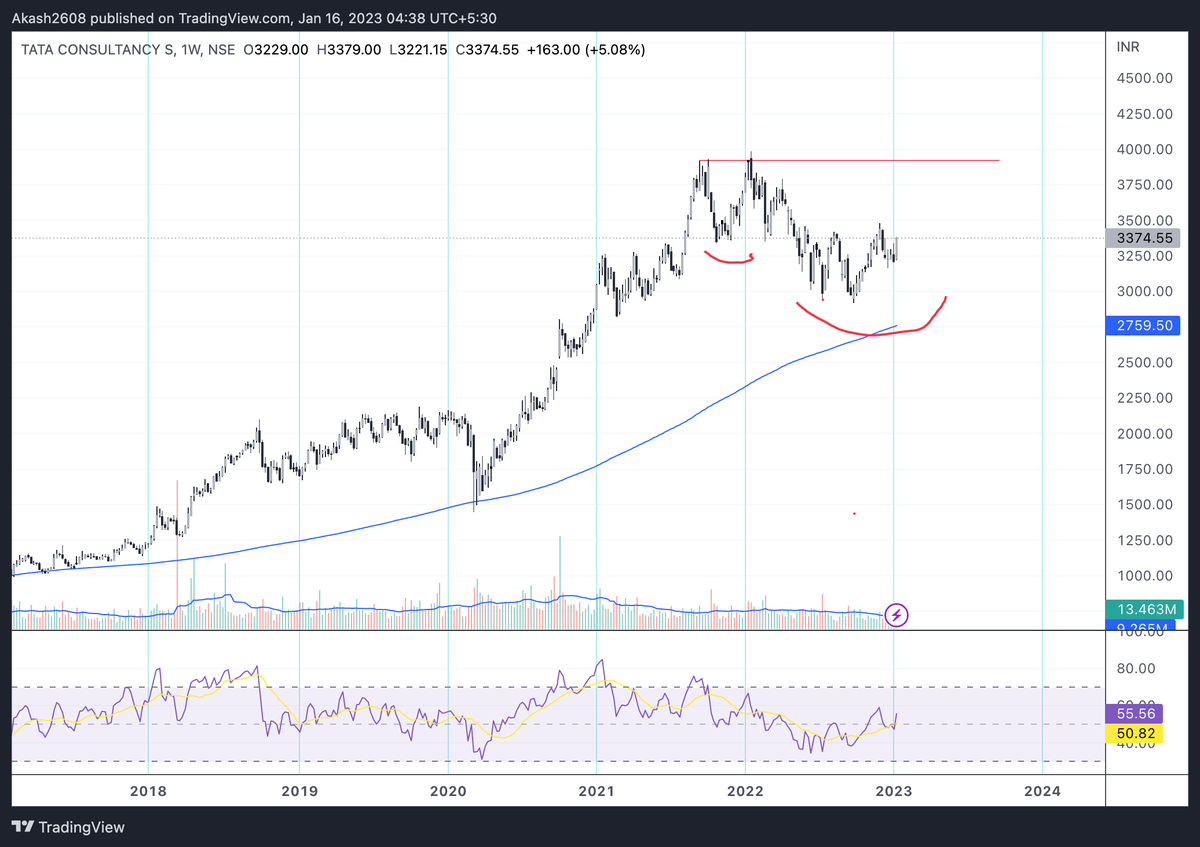Click the blue moving average label 2759.50

click(x=1143, y=326)
